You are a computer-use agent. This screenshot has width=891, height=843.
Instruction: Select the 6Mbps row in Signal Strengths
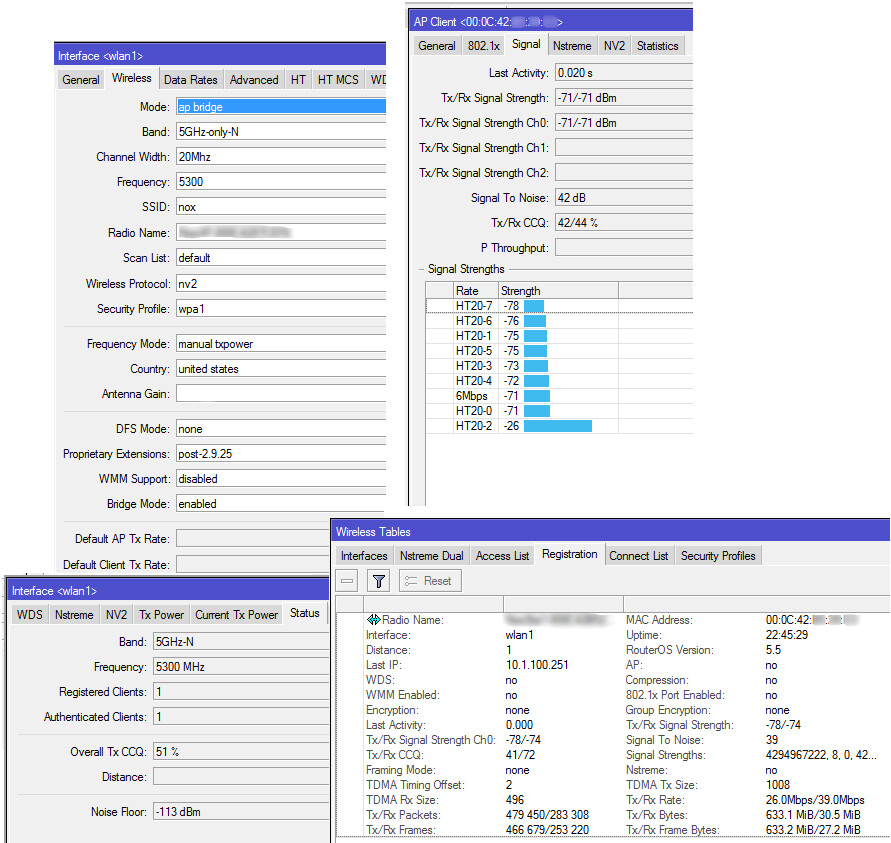coord(559,396)
